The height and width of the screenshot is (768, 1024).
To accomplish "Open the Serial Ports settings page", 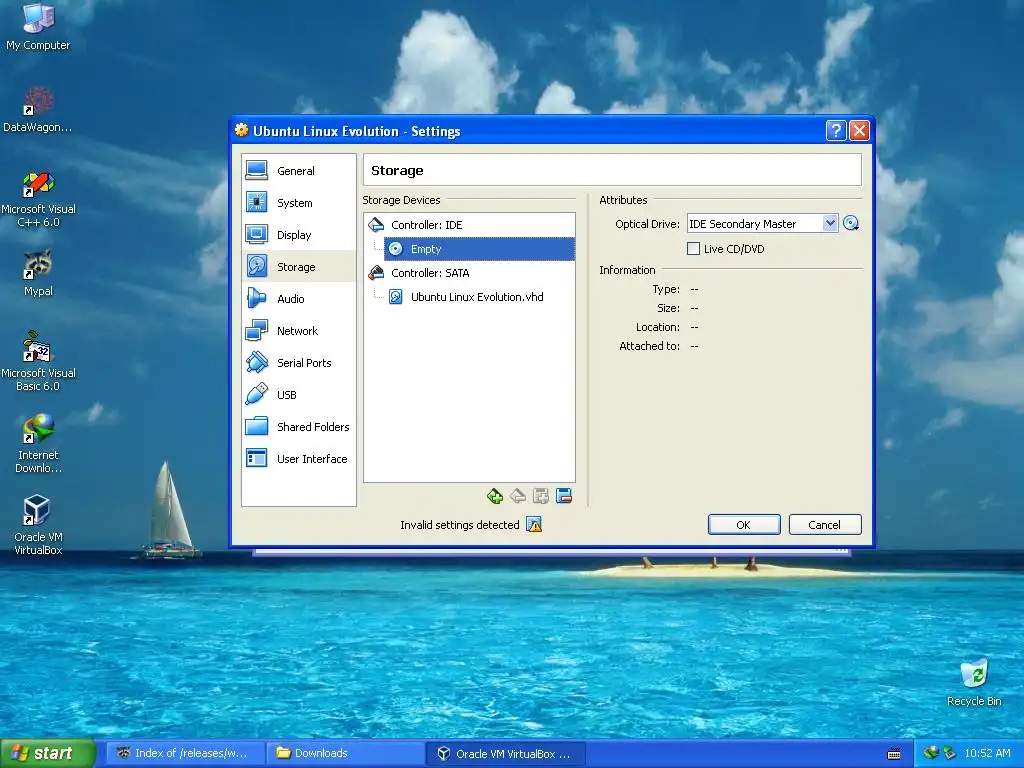I will (x=298, y=362).
